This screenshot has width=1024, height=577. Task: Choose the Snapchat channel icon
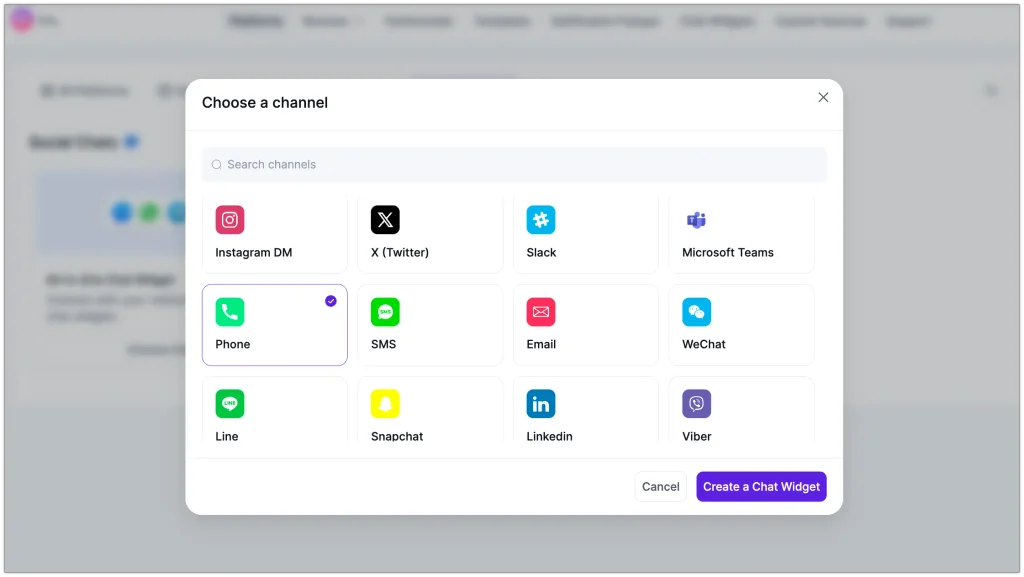[385, 404]
